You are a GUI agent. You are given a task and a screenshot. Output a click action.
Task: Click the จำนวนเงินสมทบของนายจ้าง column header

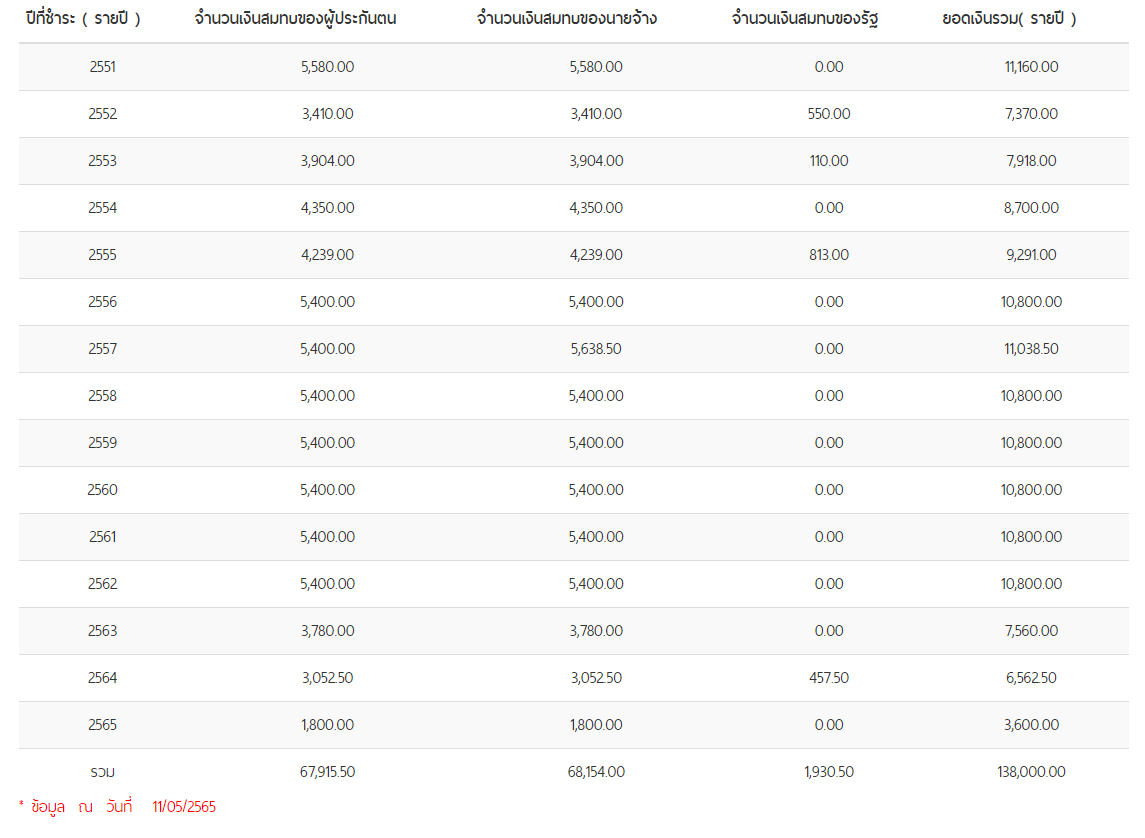[567, 18]
